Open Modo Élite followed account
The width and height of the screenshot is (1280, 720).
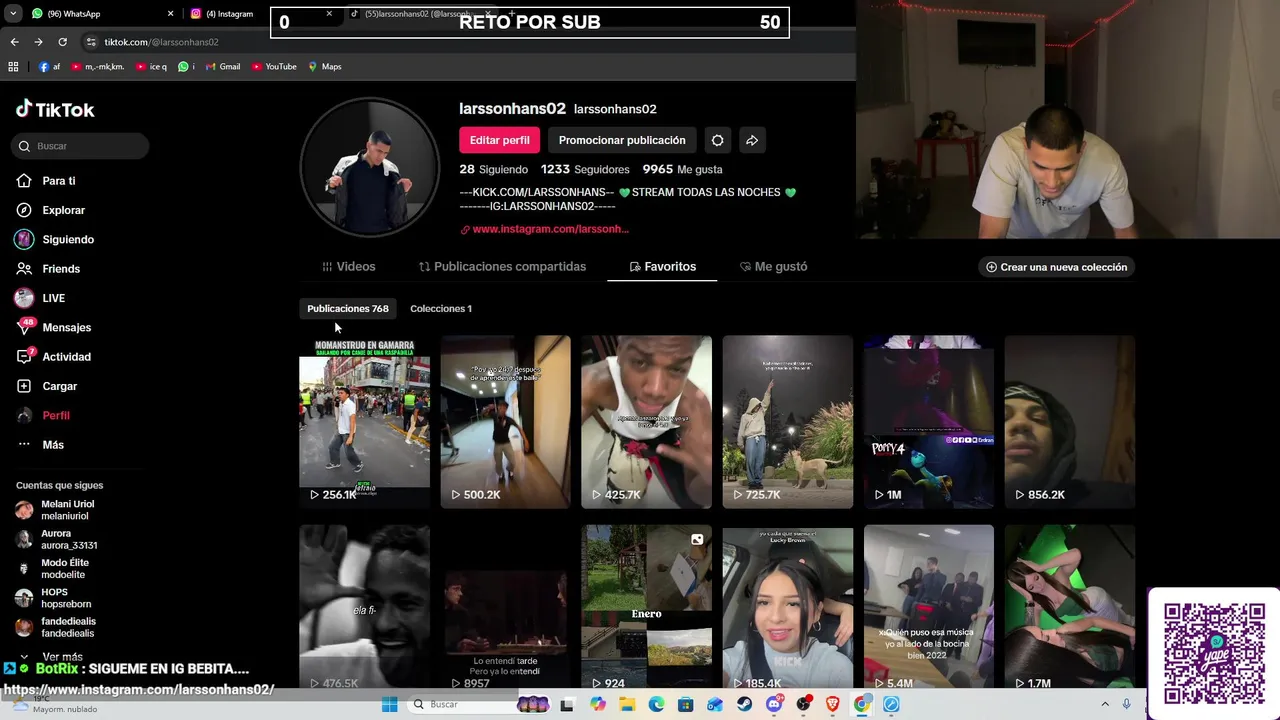tap(51, 569)
